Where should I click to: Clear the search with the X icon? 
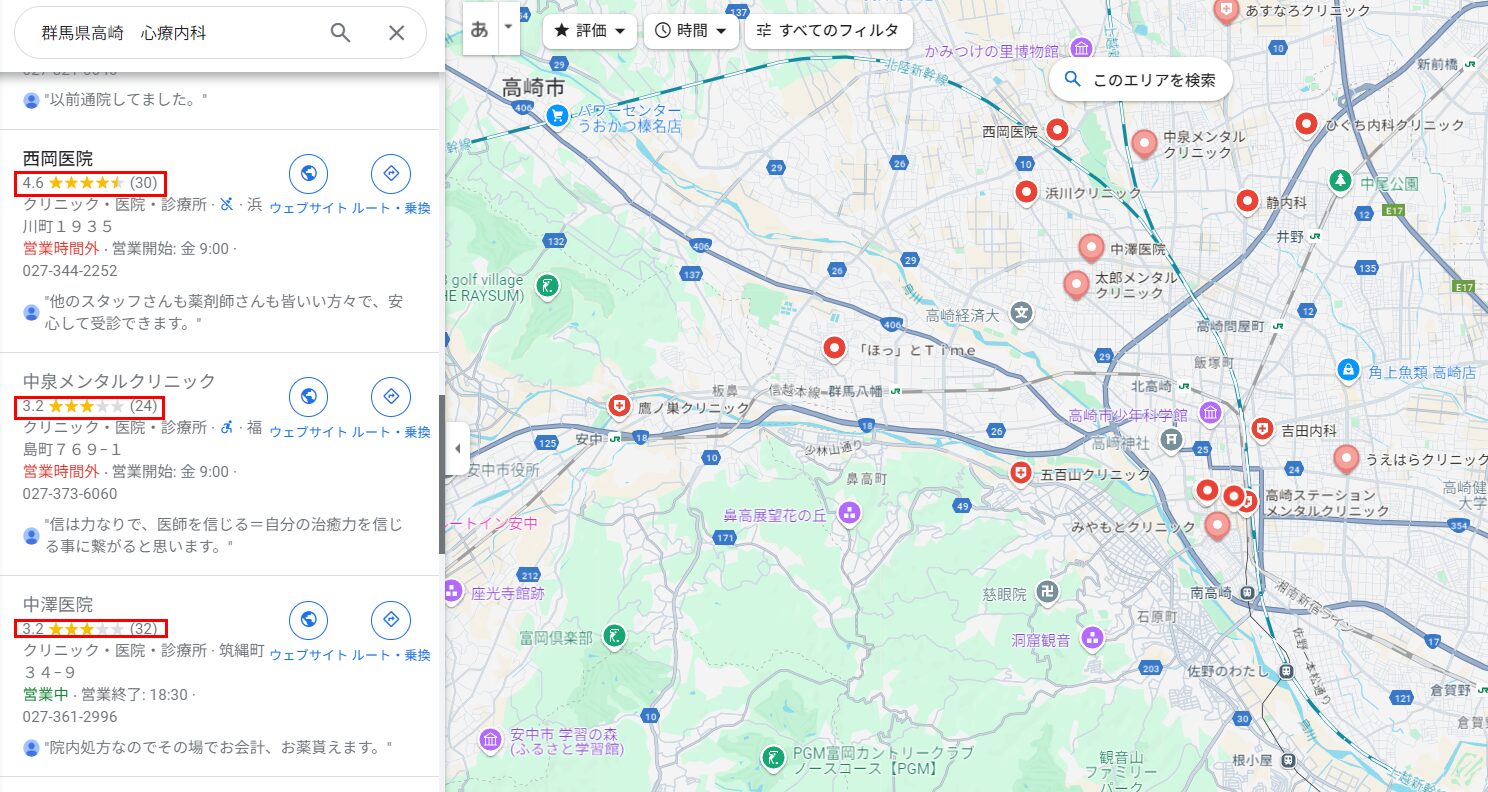coord(397,33)
